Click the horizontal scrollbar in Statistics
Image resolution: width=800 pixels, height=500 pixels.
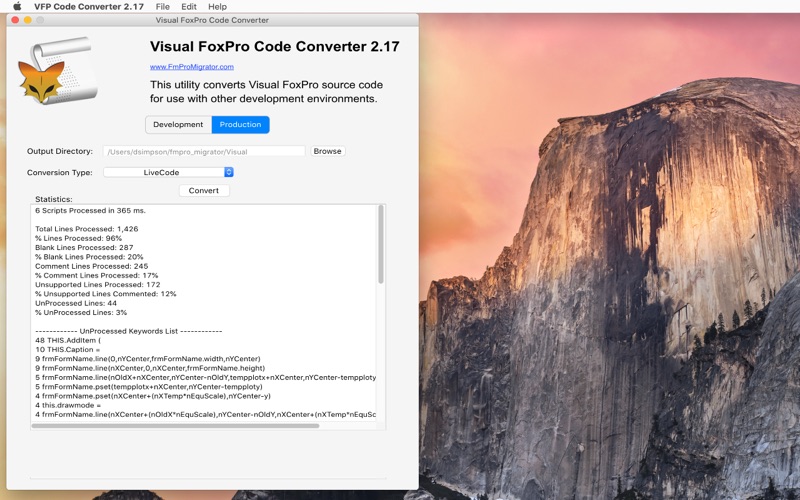tap(175, 426)
